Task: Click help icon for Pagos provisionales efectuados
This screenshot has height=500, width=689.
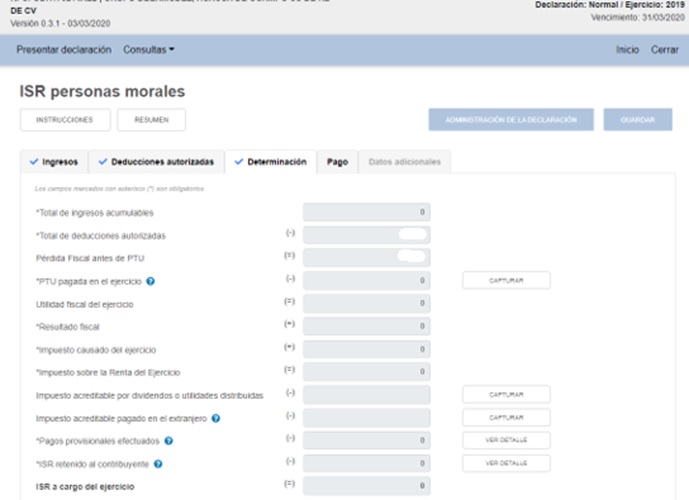Action: tap(169, 440)
